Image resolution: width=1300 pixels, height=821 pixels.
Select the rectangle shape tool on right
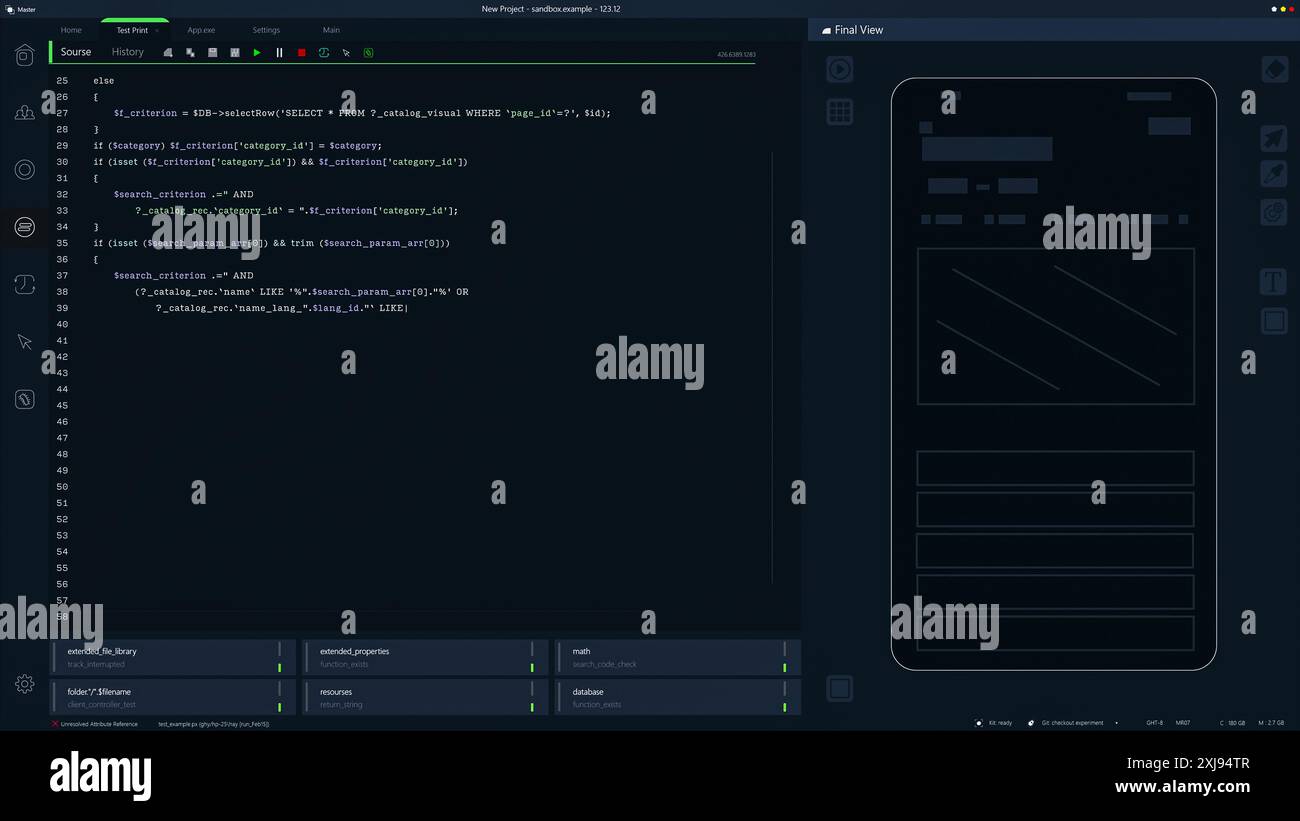tap(1274, 321)
